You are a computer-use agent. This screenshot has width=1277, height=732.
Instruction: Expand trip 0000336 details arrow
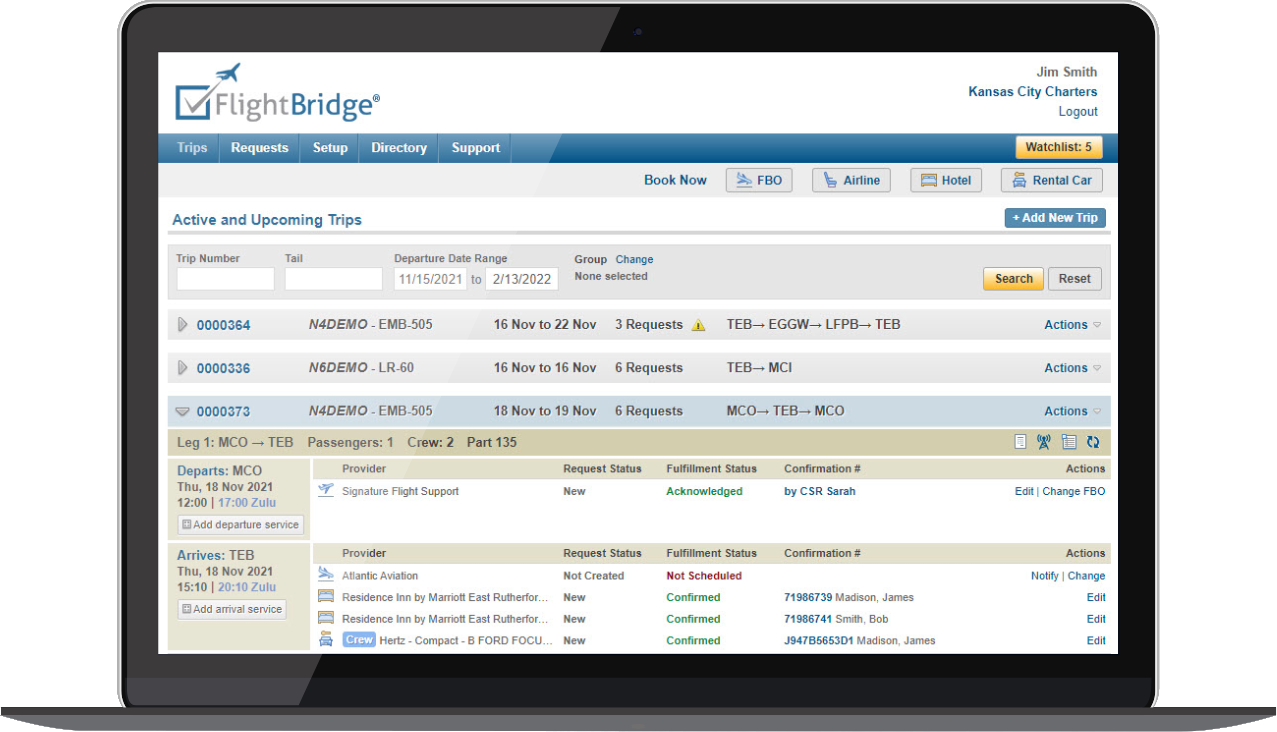tap(182, 368)
